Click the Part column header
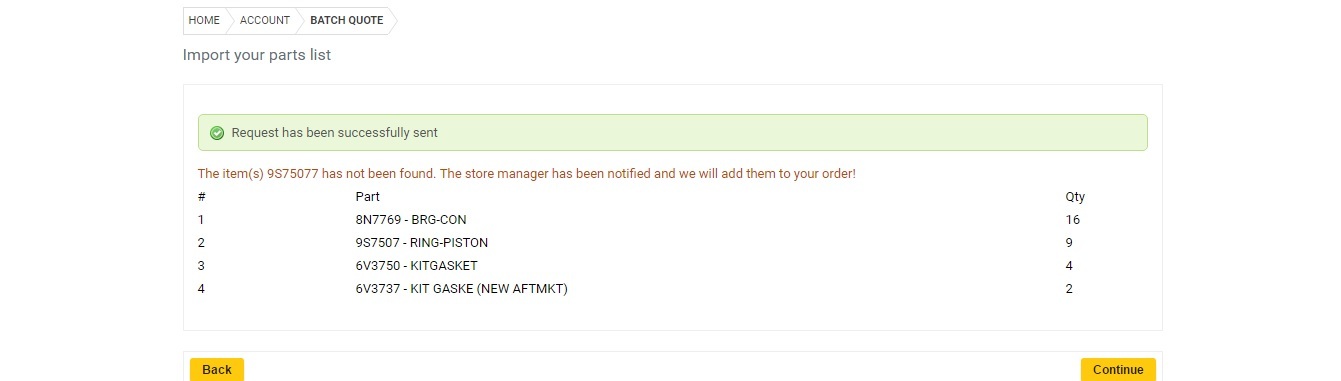 (368, 197)
